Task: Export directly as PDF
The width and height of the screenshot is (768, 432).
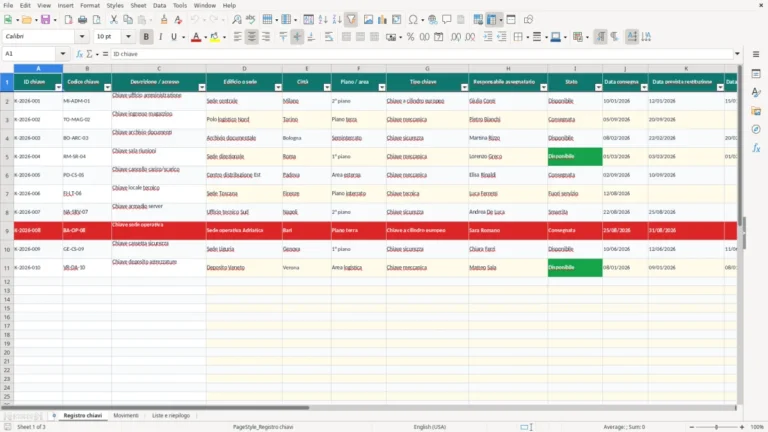Action: pos(69,20)
